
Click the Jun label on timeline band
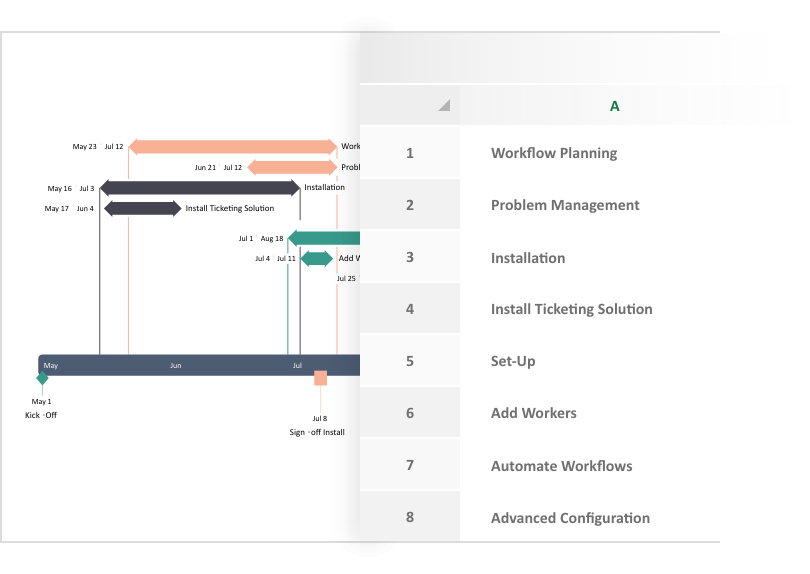(x=175, y=366)
